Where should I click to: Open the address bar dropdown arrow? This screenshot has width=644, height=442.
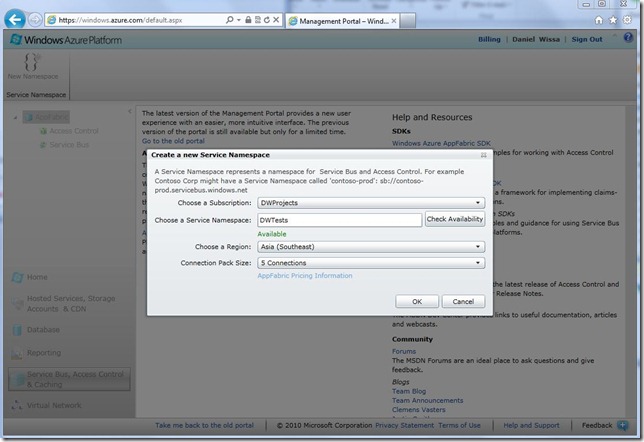[x=239, y=20]
